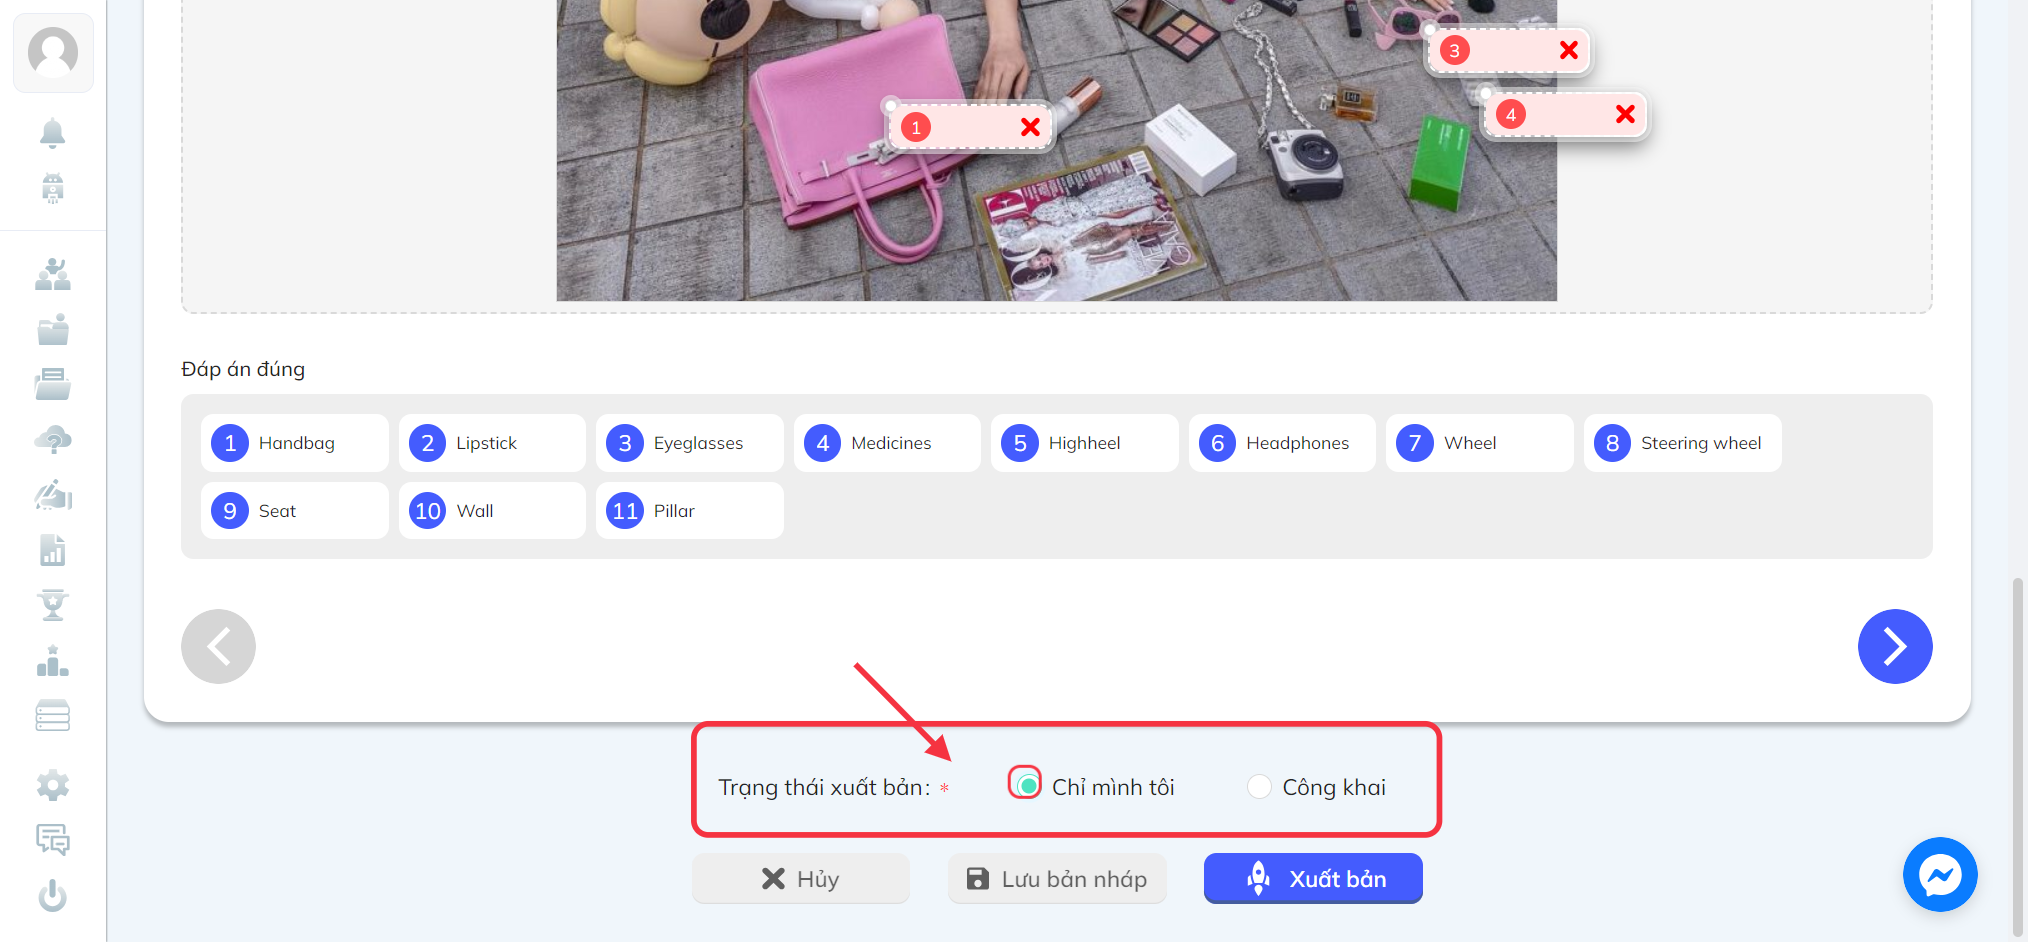Screen dimensions: 2028x942
Task: Select answer 3 Eyeglasses
Action: click(x=690, y=443)
